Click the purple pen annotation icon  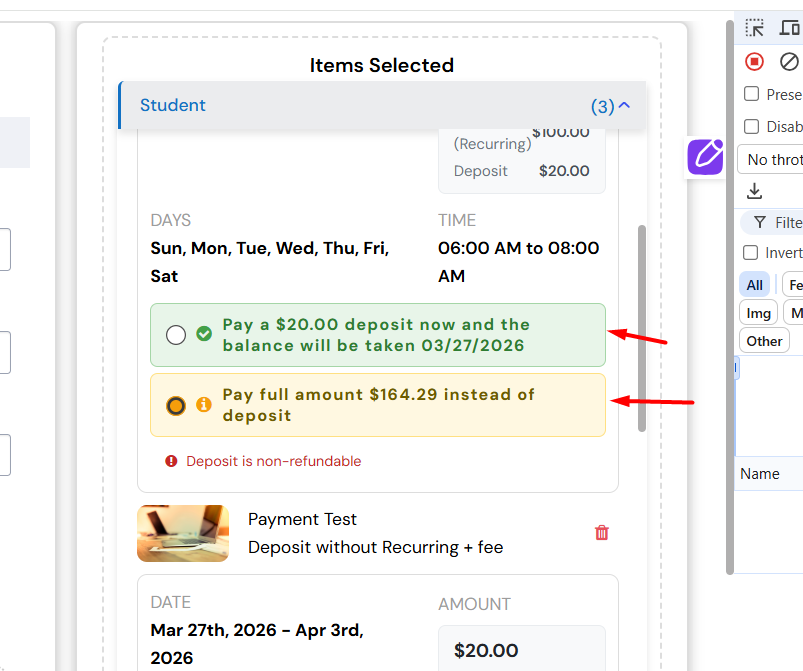click(705, 156)
